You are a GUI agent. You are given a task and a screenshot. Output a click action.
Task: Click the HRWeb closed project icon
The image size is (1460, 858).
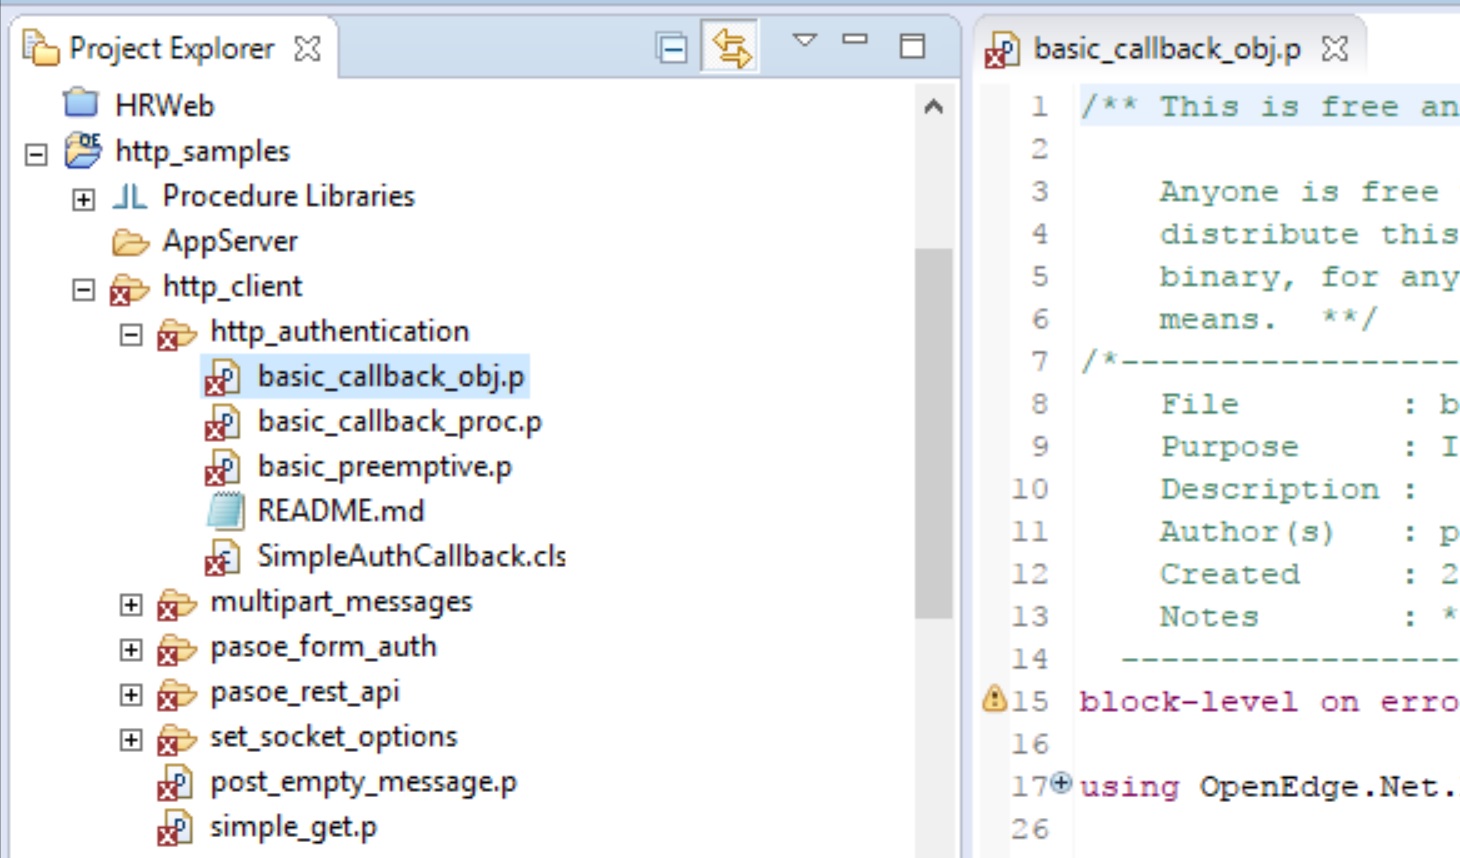pos(81,103)
